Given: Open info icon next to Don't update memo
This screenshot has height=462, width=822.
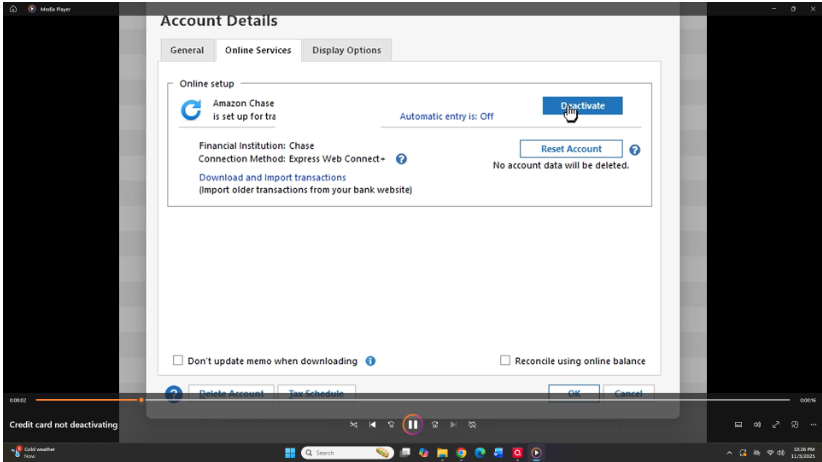Looking at the screenshot, I should point(370,361).
